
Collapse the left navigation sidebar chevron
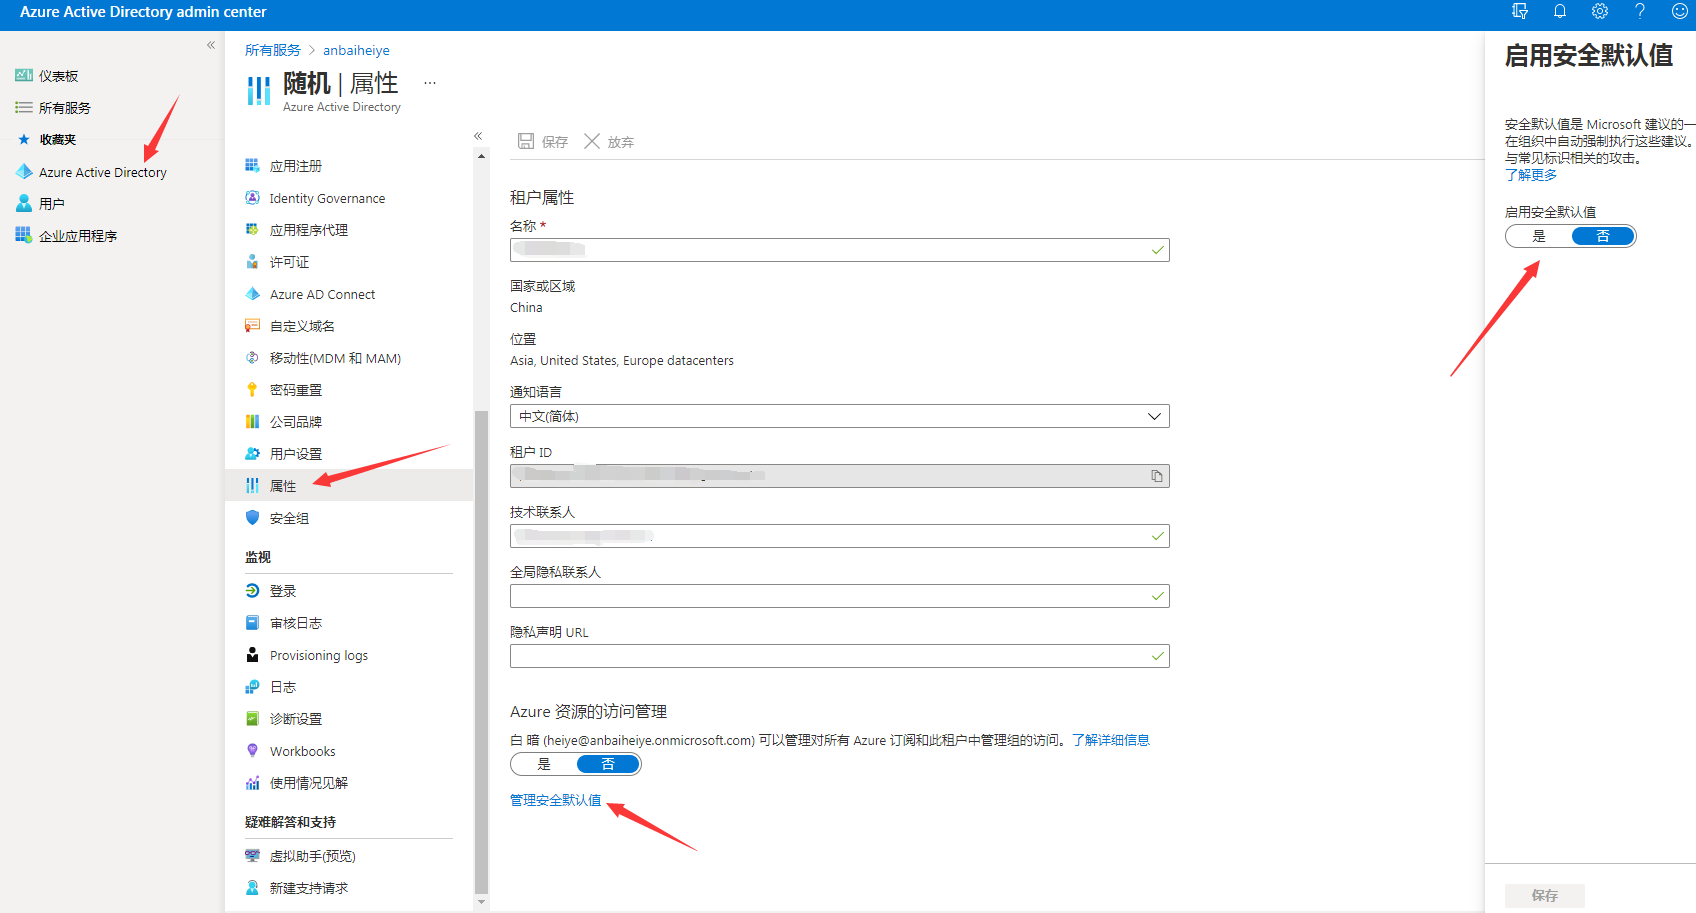(211, 45)
